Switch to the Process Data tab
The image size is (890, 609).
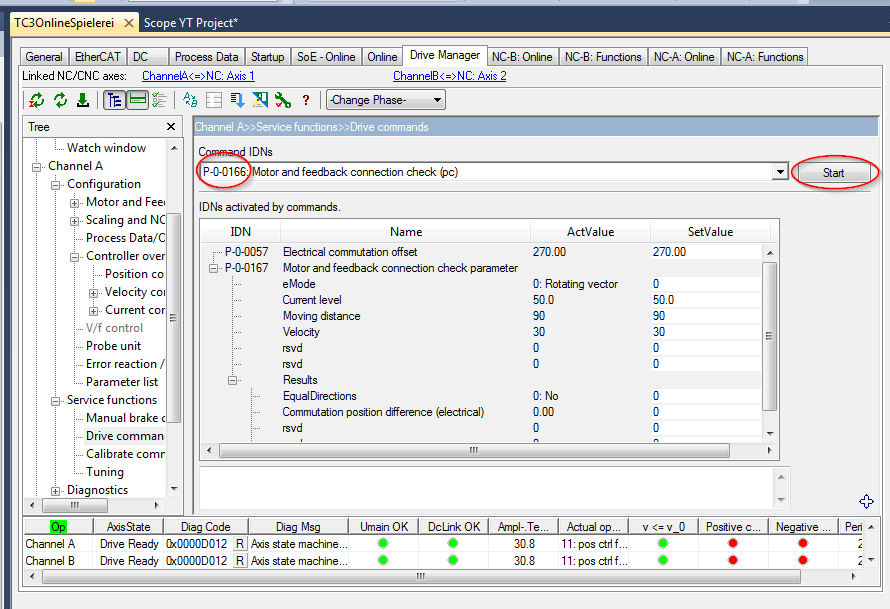(206, 57)
